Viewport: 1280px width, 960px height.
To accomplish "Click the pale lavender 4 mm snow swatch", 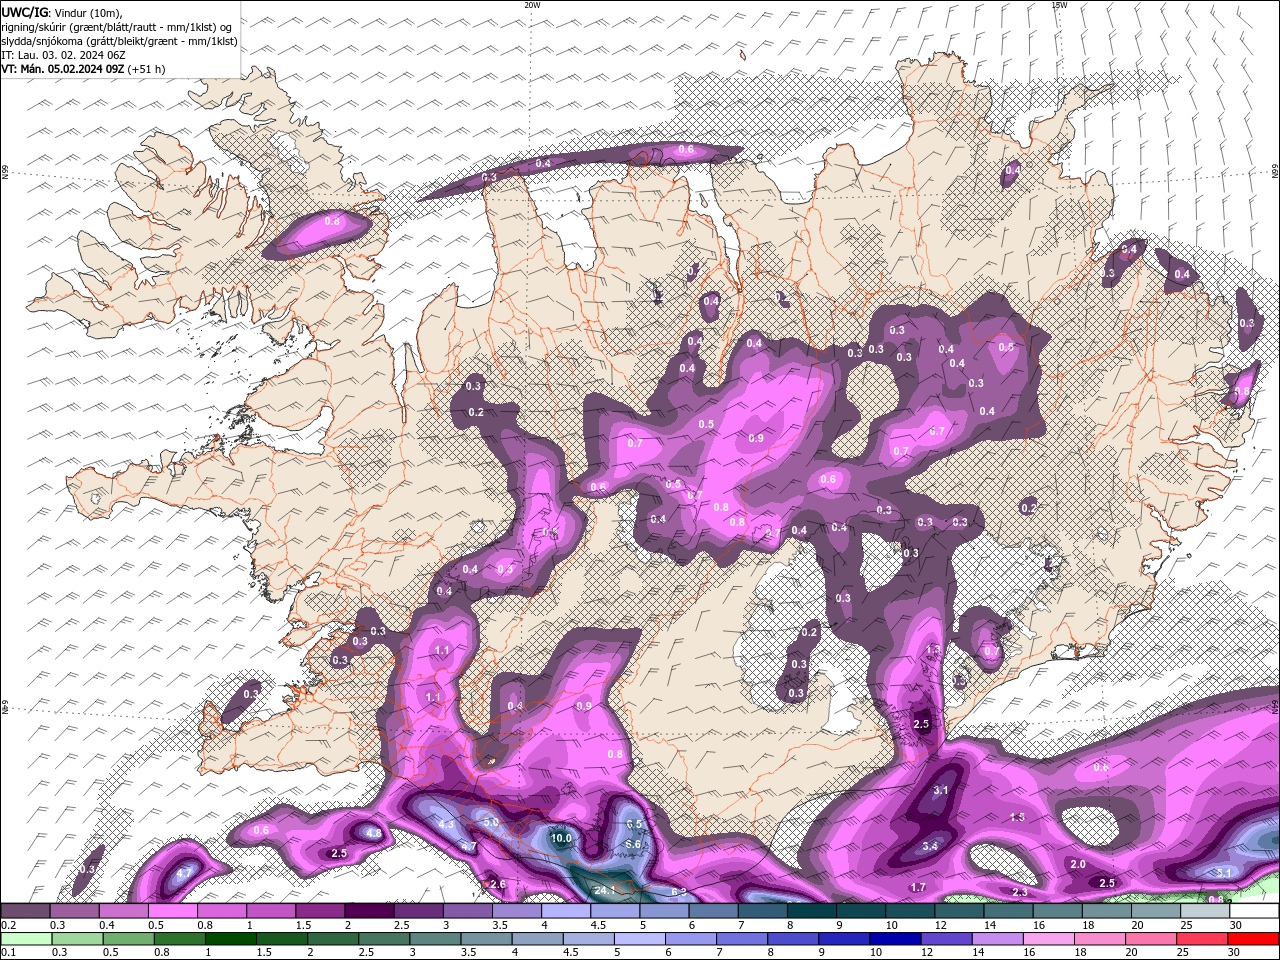I will pyautogui.click(x=566, y=911).
